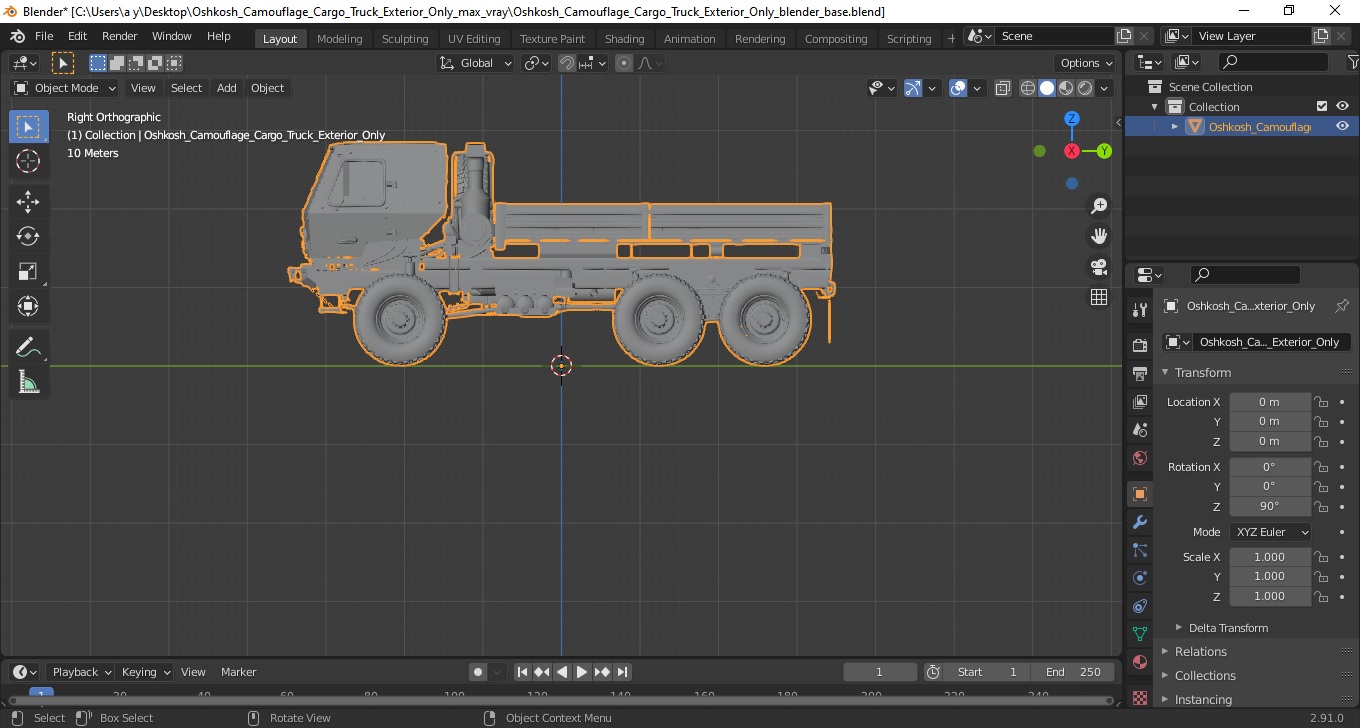The image size is (1360, 728).
Task: Expand the Delta Transform panel
Action: [x=1228, y=628]
